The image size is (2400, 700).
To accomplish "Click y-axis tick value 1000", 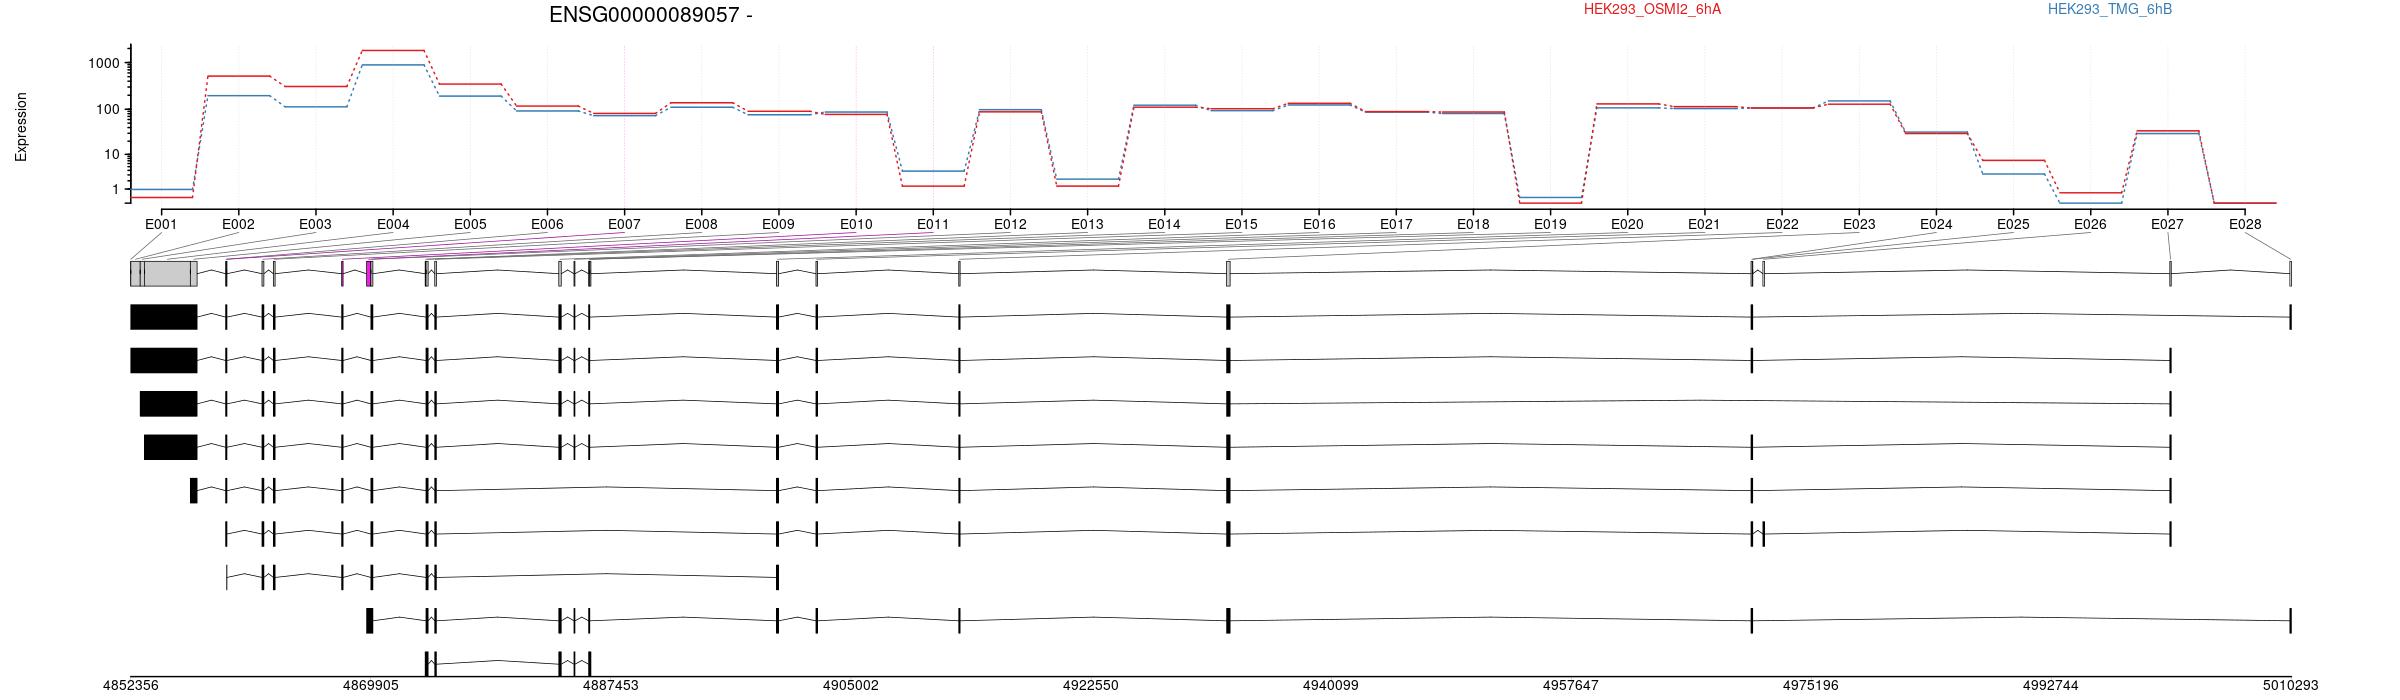I will [104, 64].
